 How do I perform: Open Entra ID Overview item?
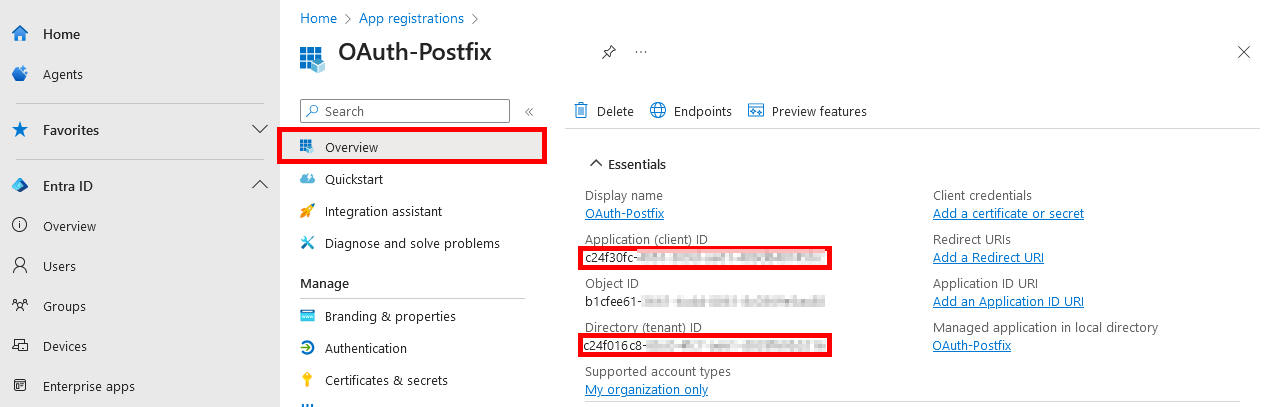tap(69, 226)
